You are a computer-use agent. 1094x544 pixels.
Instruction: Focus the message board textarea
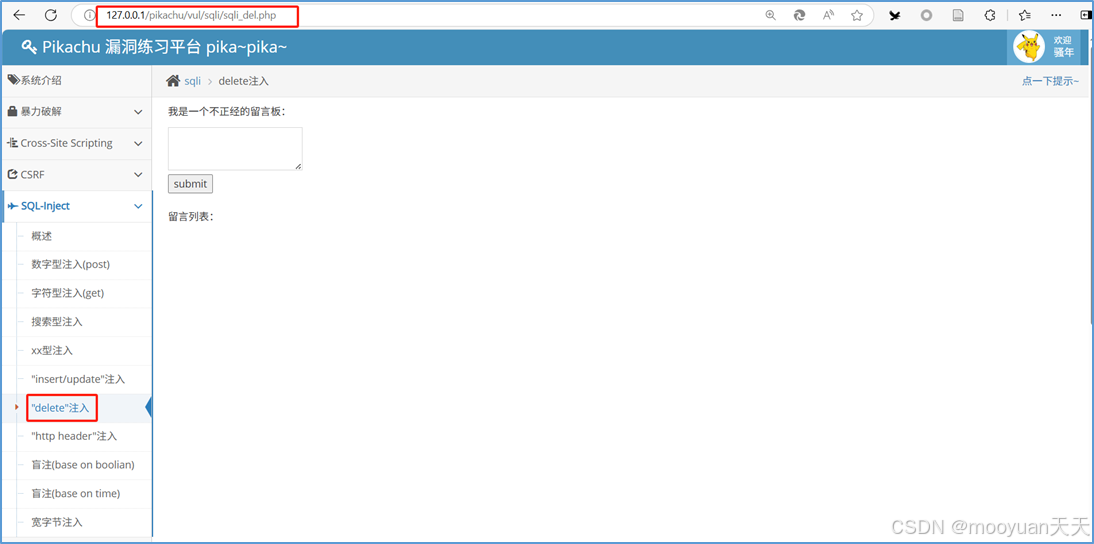235,149
